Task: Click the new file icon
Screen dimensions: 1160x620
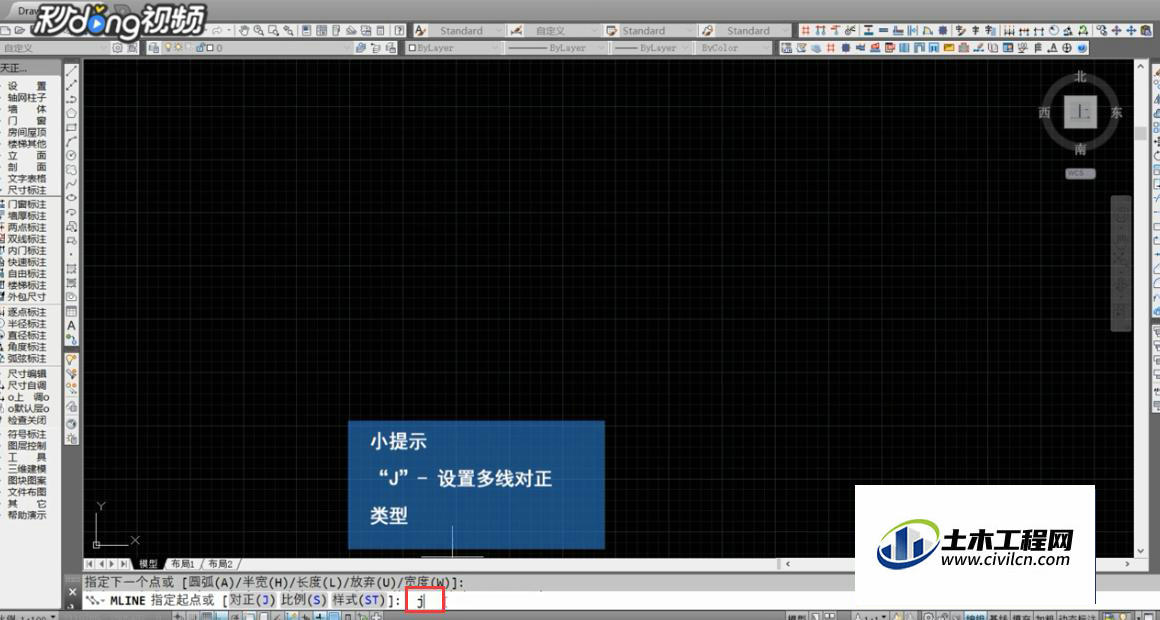Action: (x=4, y=30)
